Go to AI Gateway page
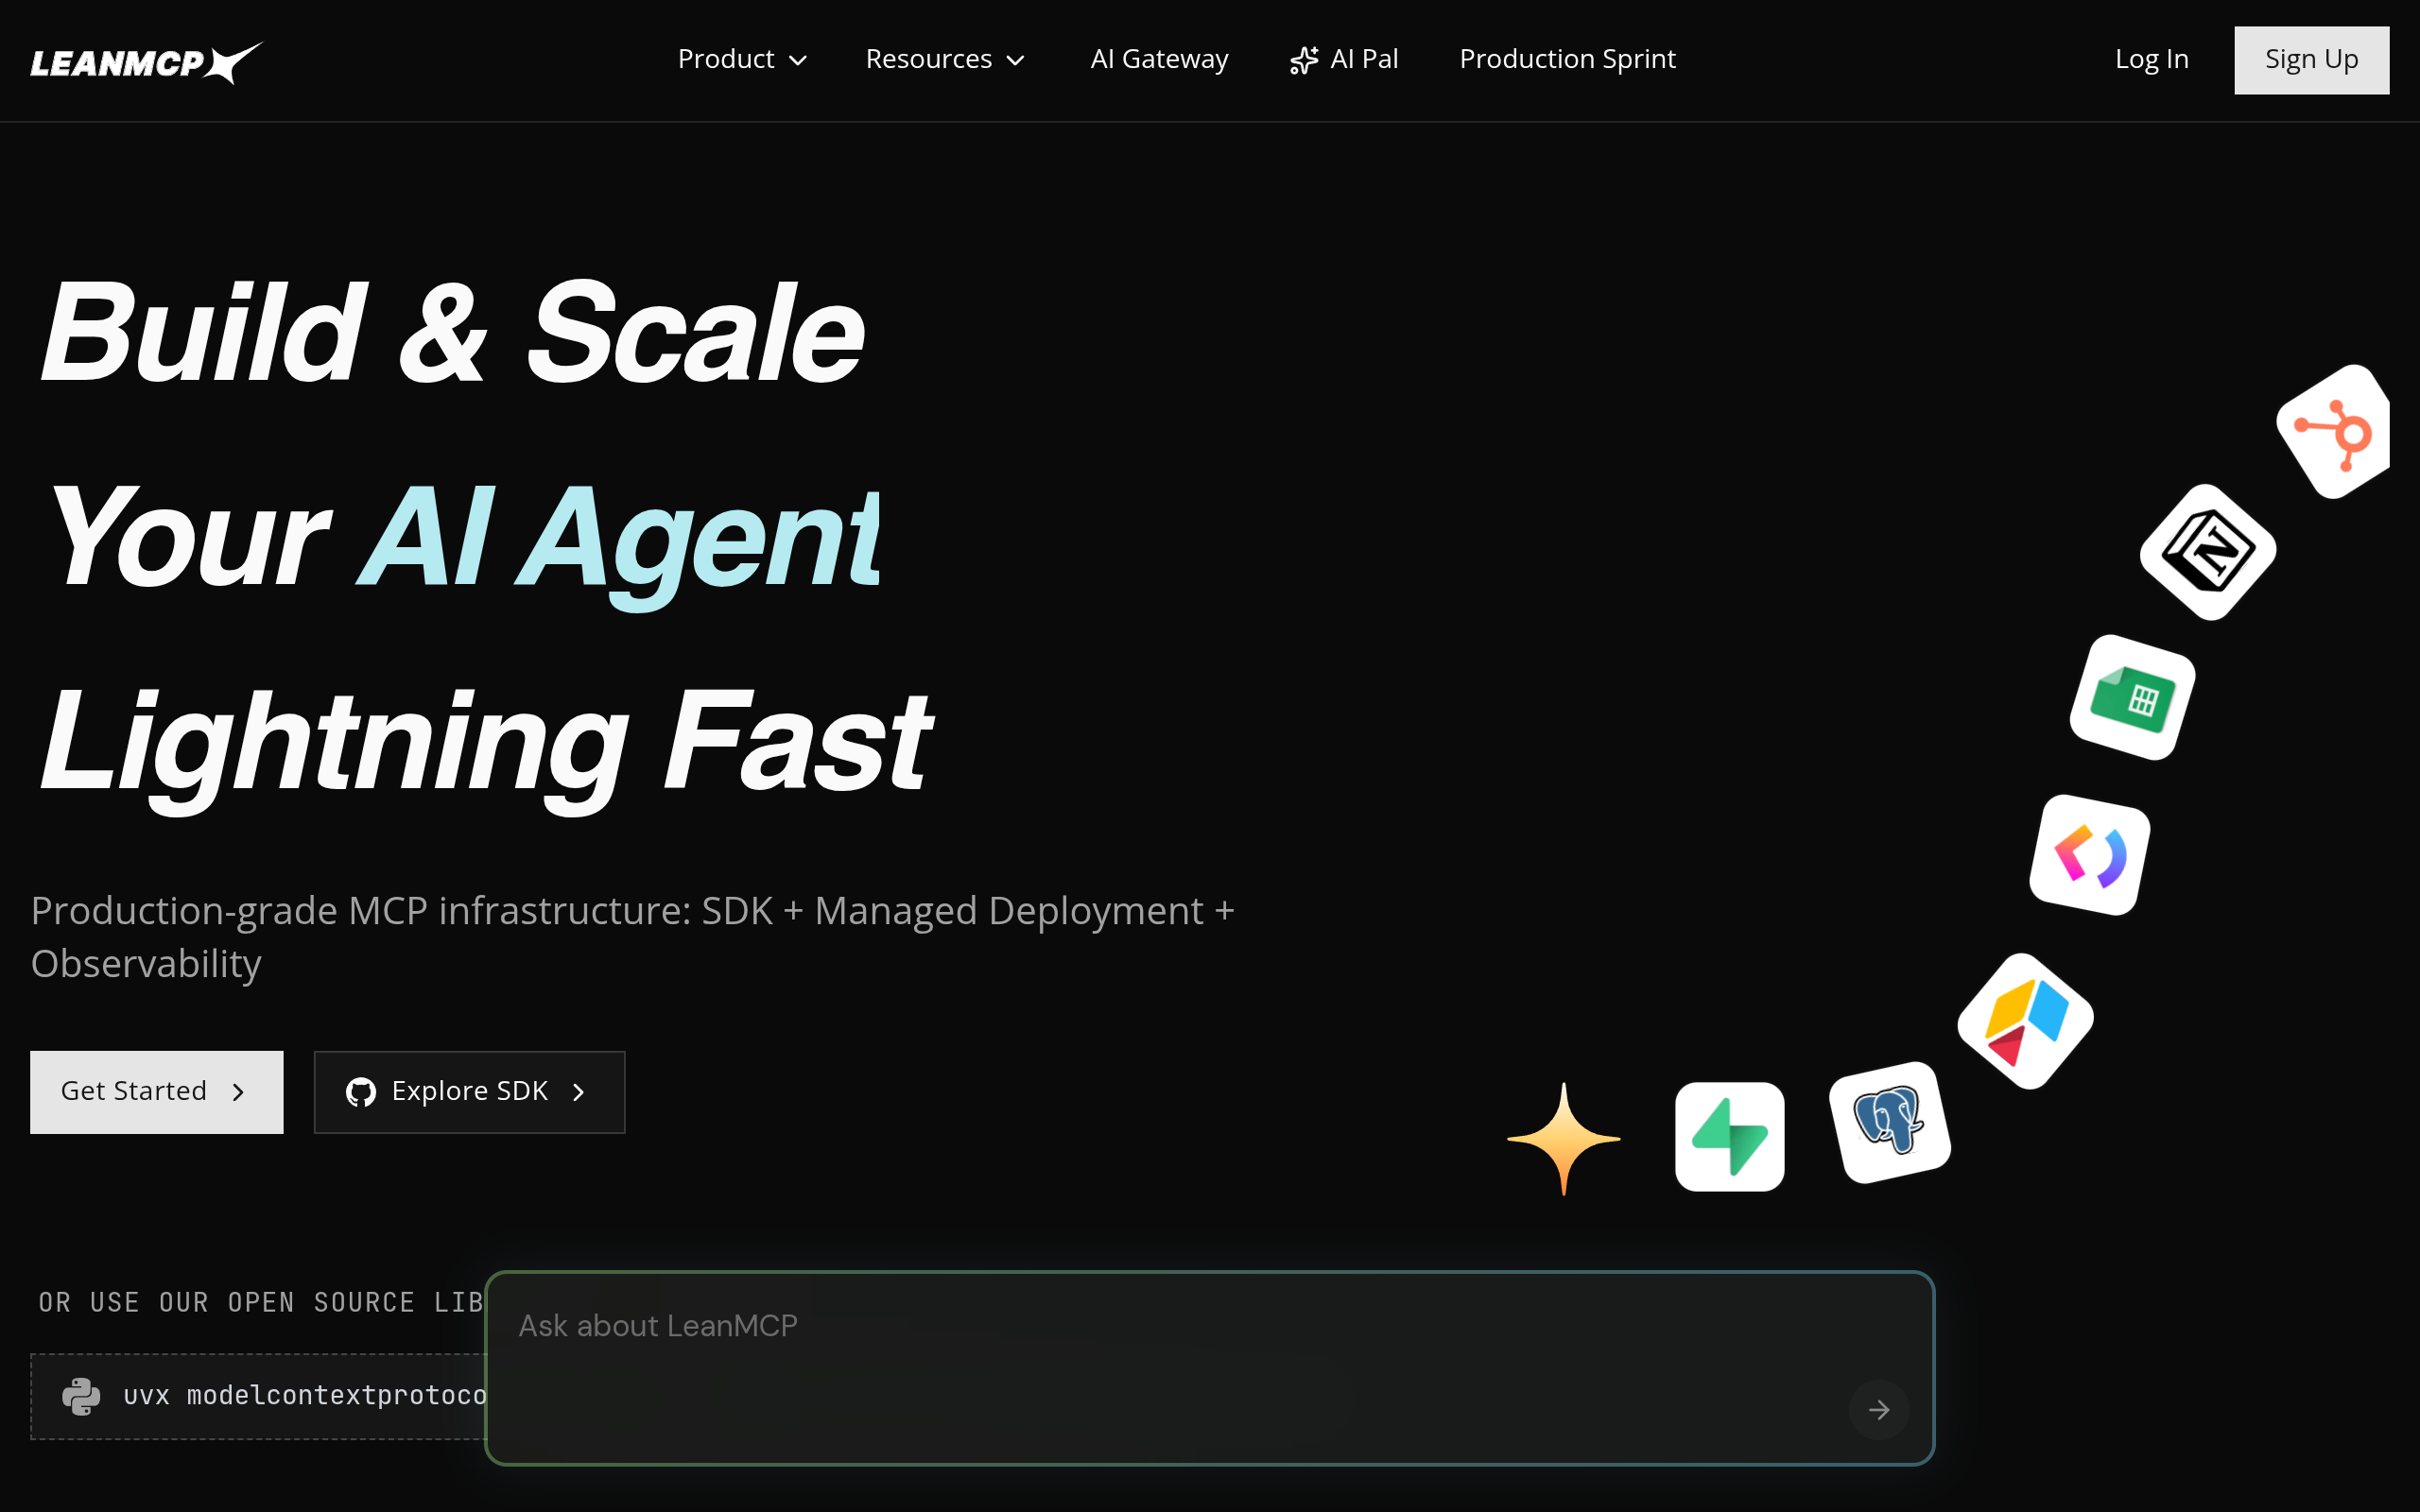The height and width of the screenshot is (1512, 2420). 1159,59
